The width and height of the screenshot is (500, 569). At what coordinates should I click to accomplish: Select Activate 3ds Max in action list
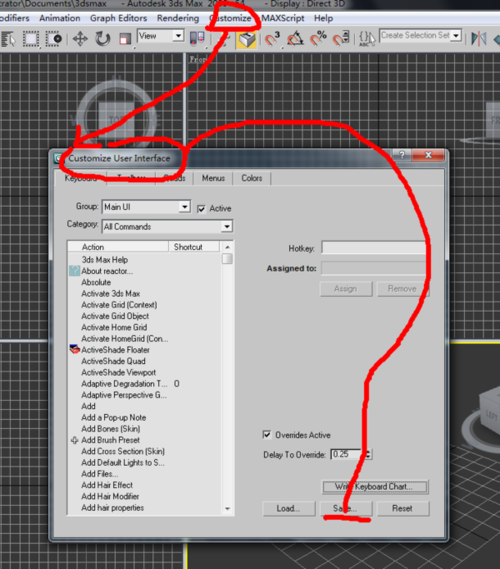click(111, 294)
